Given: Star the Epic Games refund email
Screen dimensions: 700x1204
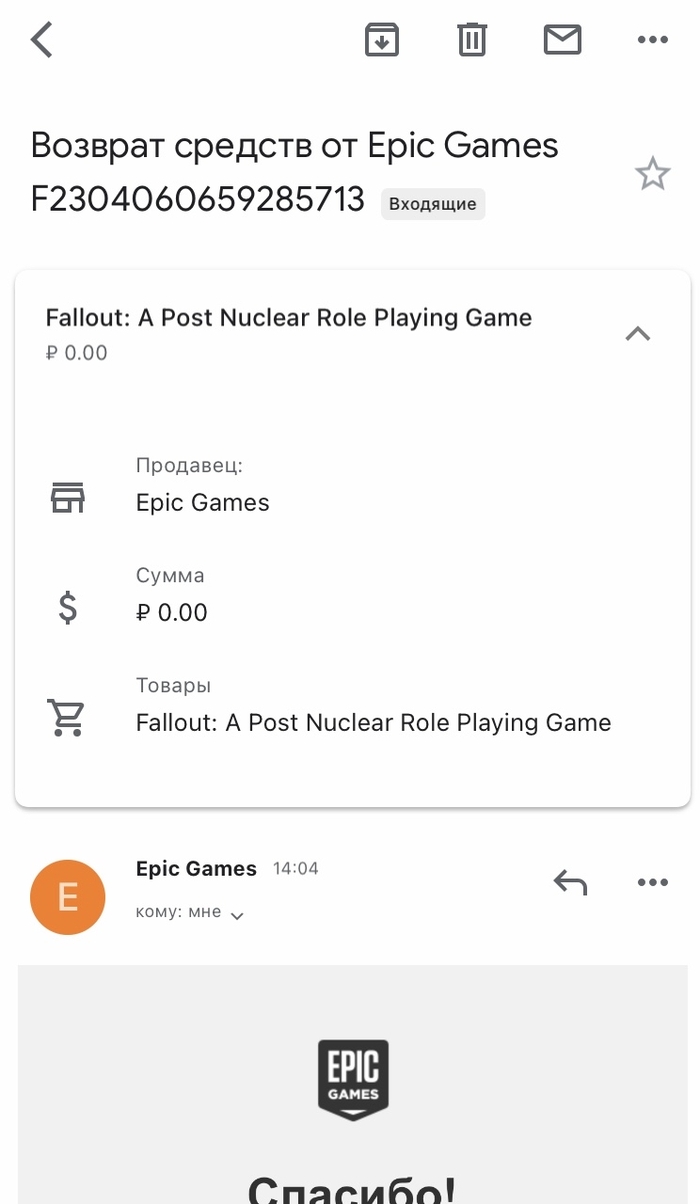Looking at the screenshot, I should pos(652,175).
